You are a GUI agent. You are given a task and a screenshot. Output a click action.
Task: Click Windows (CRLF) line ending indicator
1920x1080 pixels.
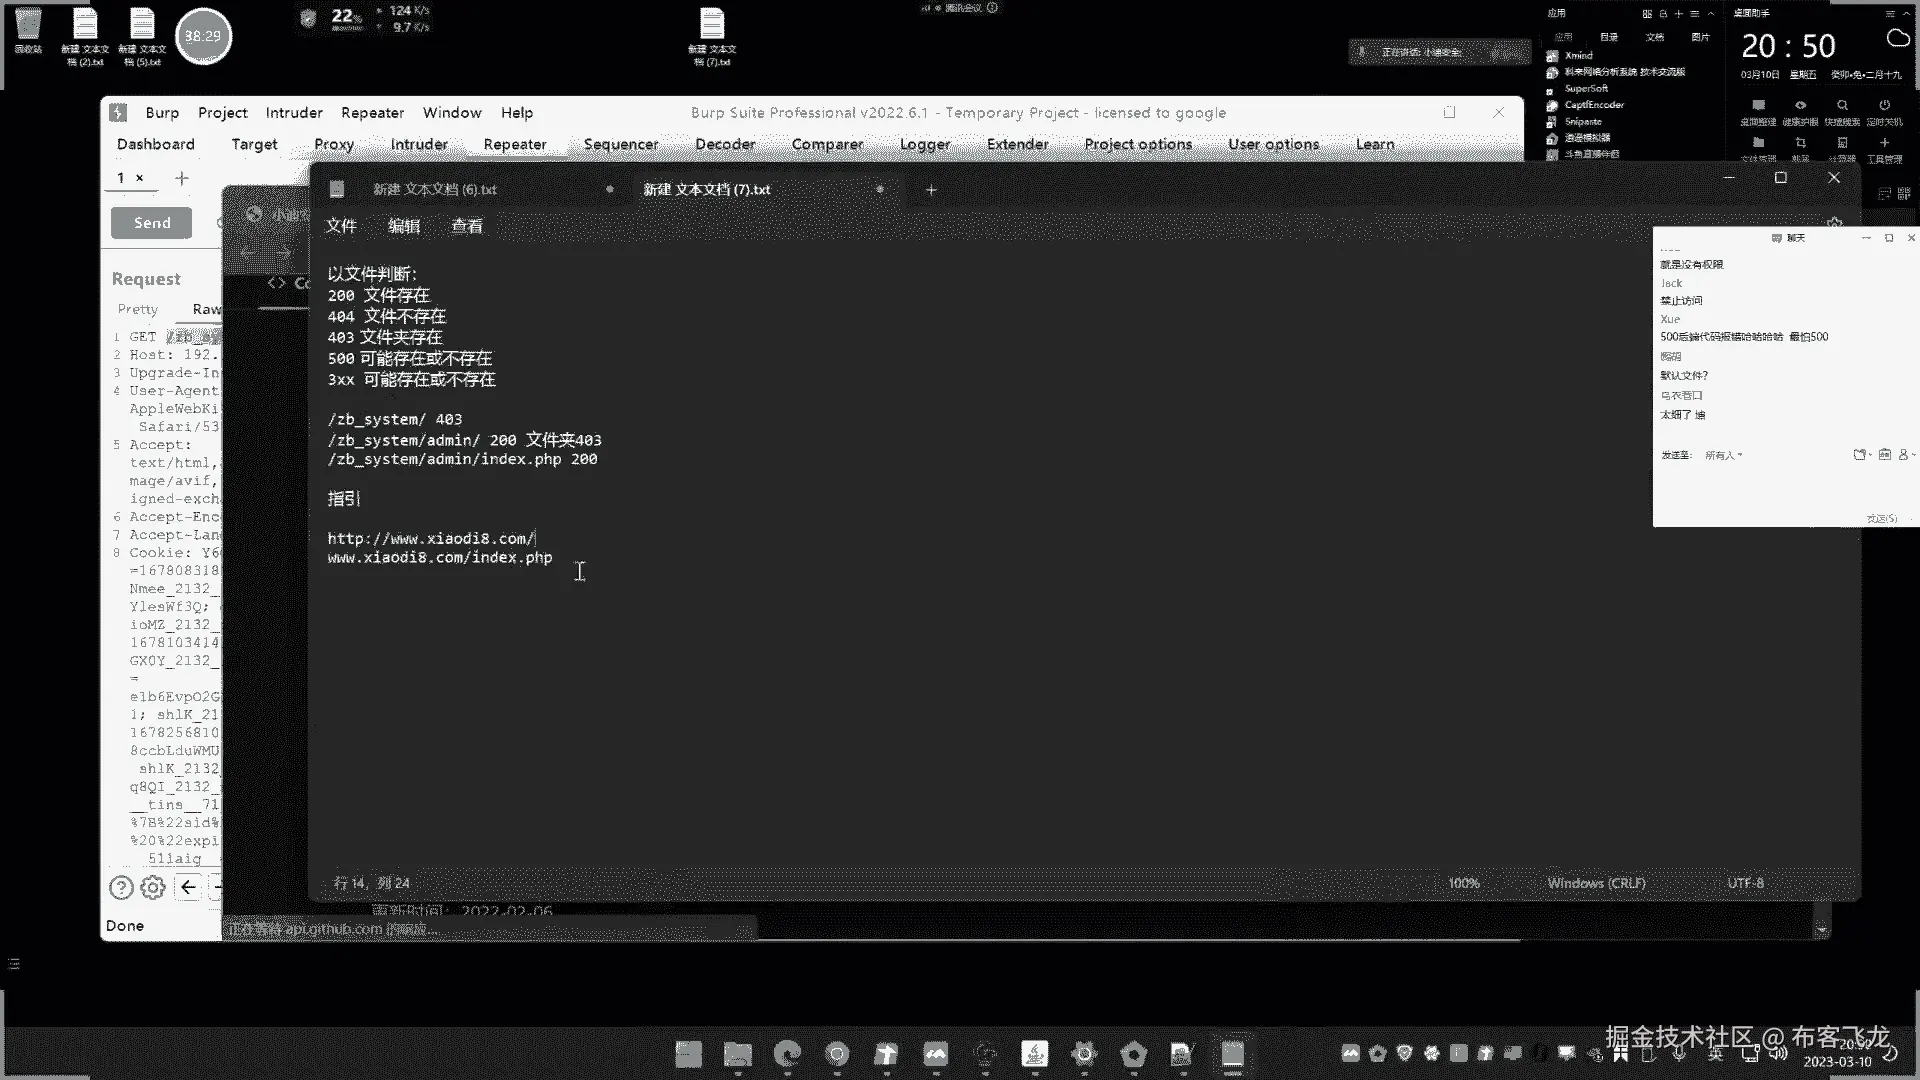point(1596,883)
